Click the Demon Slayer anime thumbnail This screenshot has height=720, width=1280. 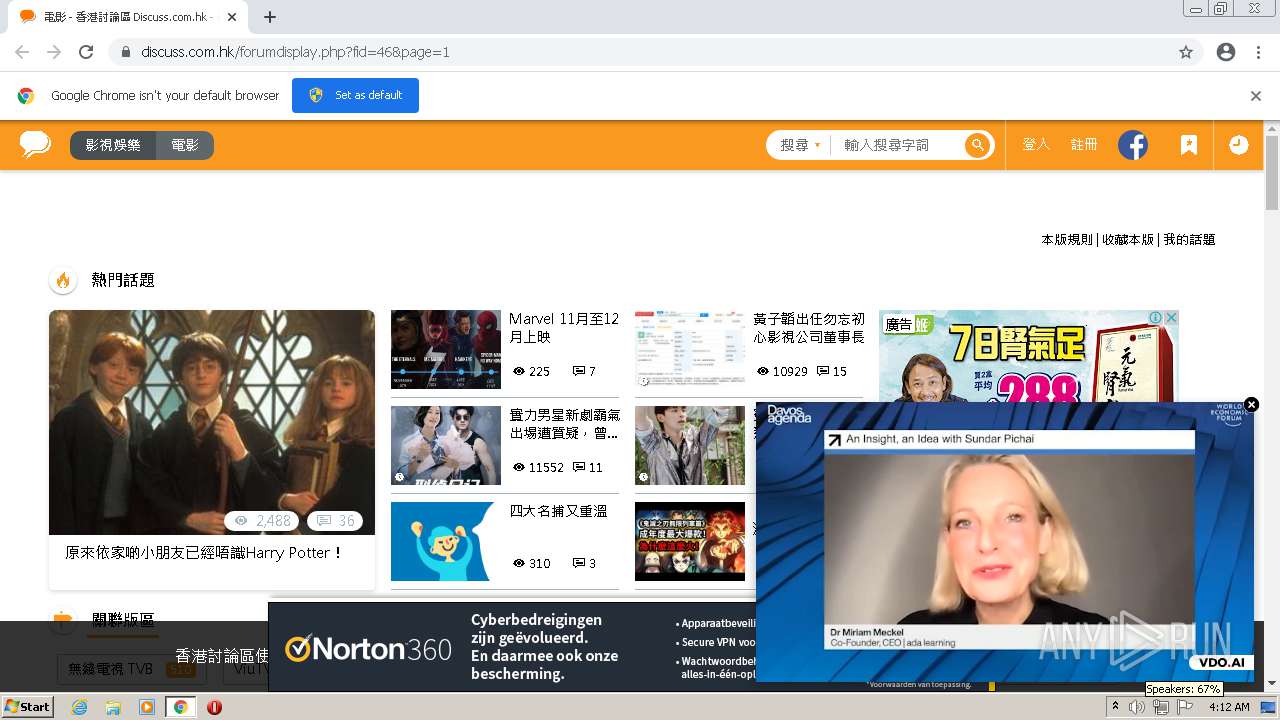(x=690, y=541)
